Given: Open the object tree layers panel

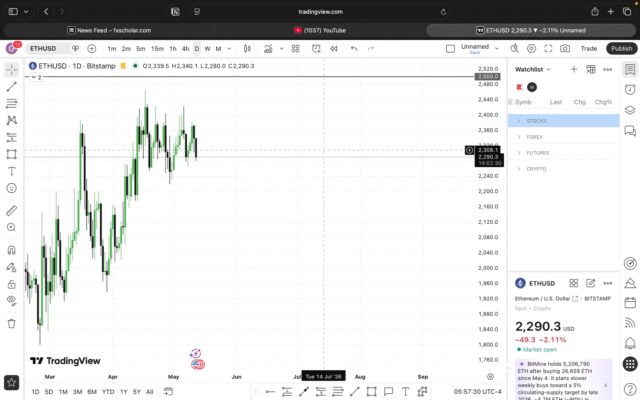Looking at the screenshot, I should coord(630,110).
